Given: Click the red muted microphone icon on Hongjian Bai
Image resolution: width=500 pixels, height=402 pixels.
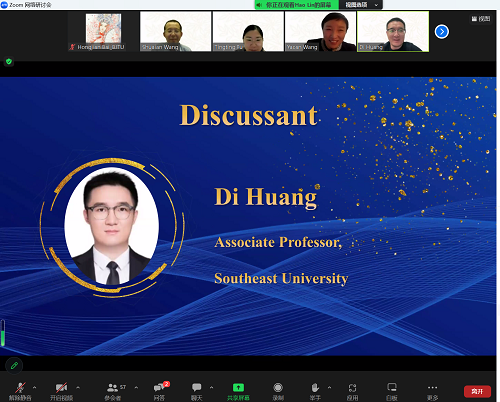Looking at the screenshot, I should 72,47.
